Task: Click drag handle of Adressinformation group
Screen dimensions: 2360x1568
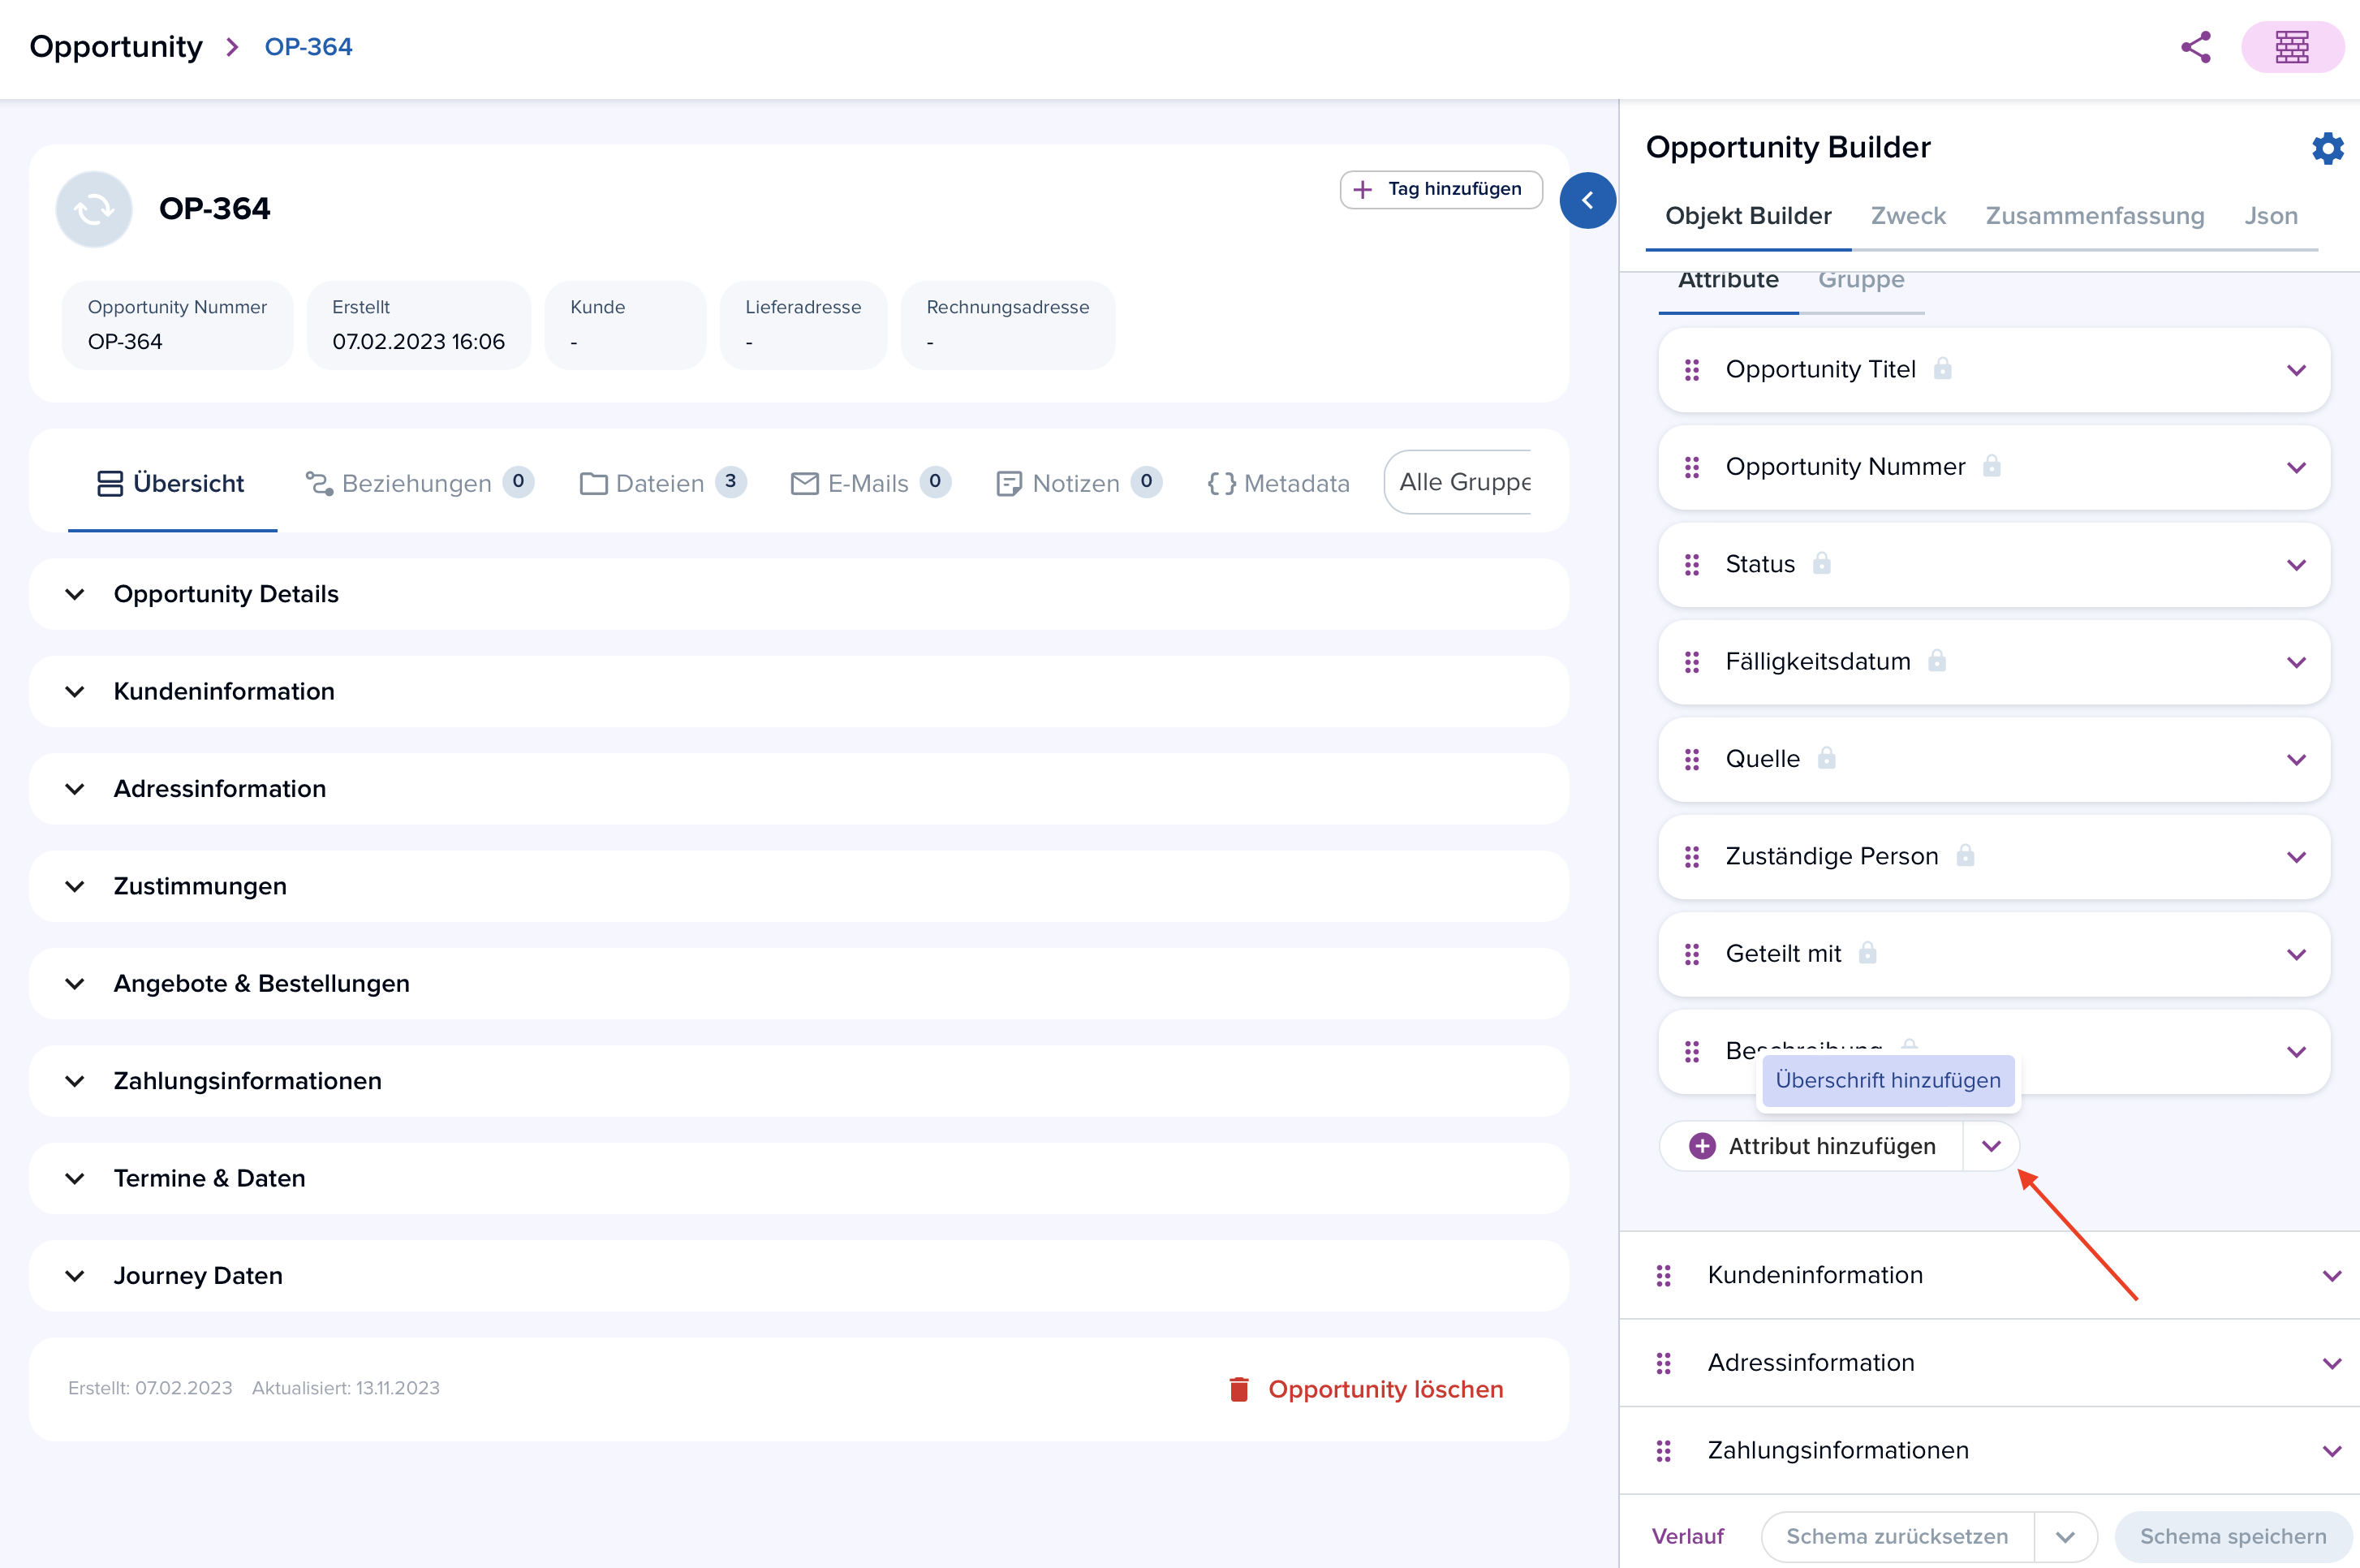Action: tap(1664, 1364)
